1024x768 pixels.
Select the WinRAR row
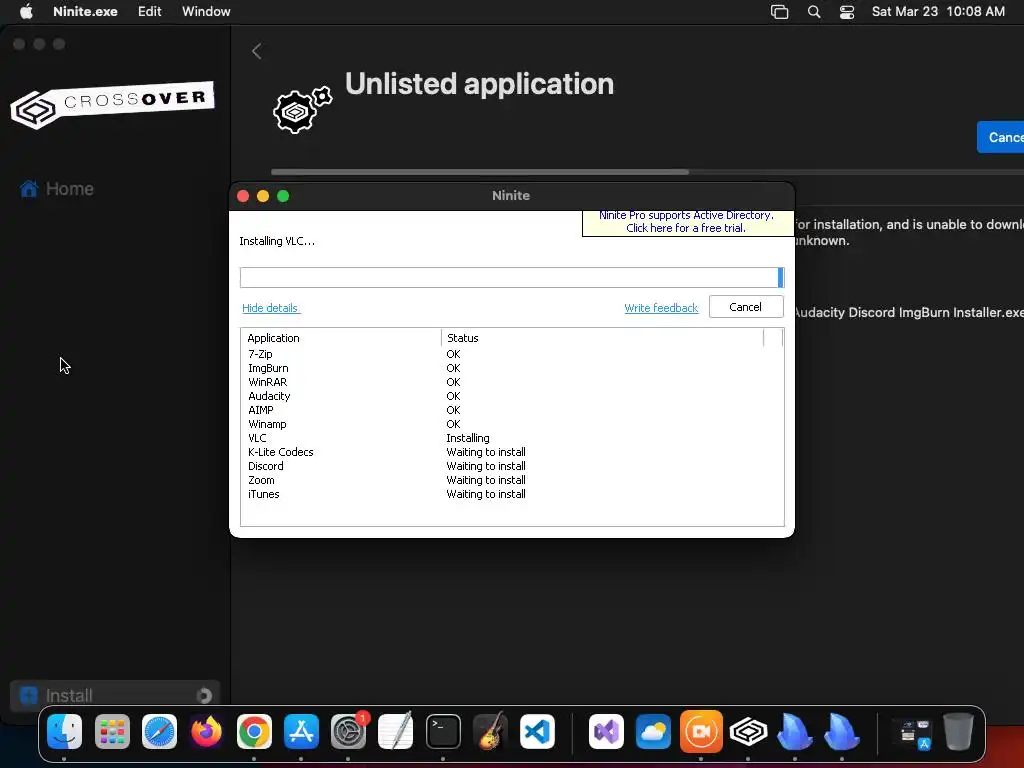pyautogui.click(x=512, y=382)
